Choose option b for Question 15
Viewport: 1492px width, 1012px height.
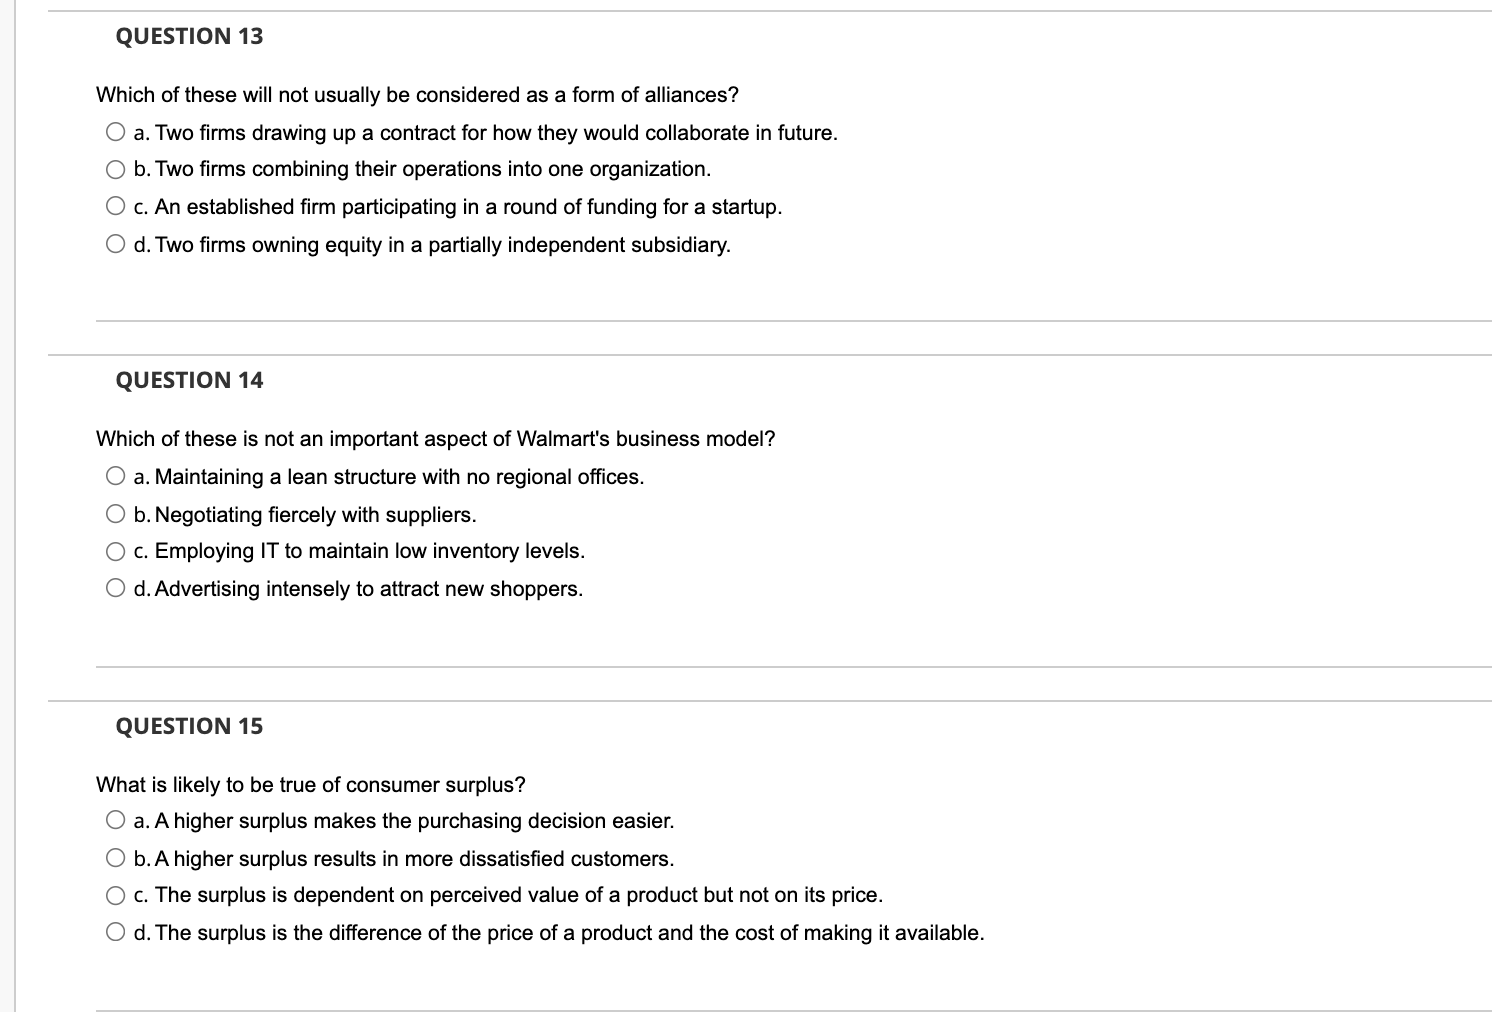point(115,857)
